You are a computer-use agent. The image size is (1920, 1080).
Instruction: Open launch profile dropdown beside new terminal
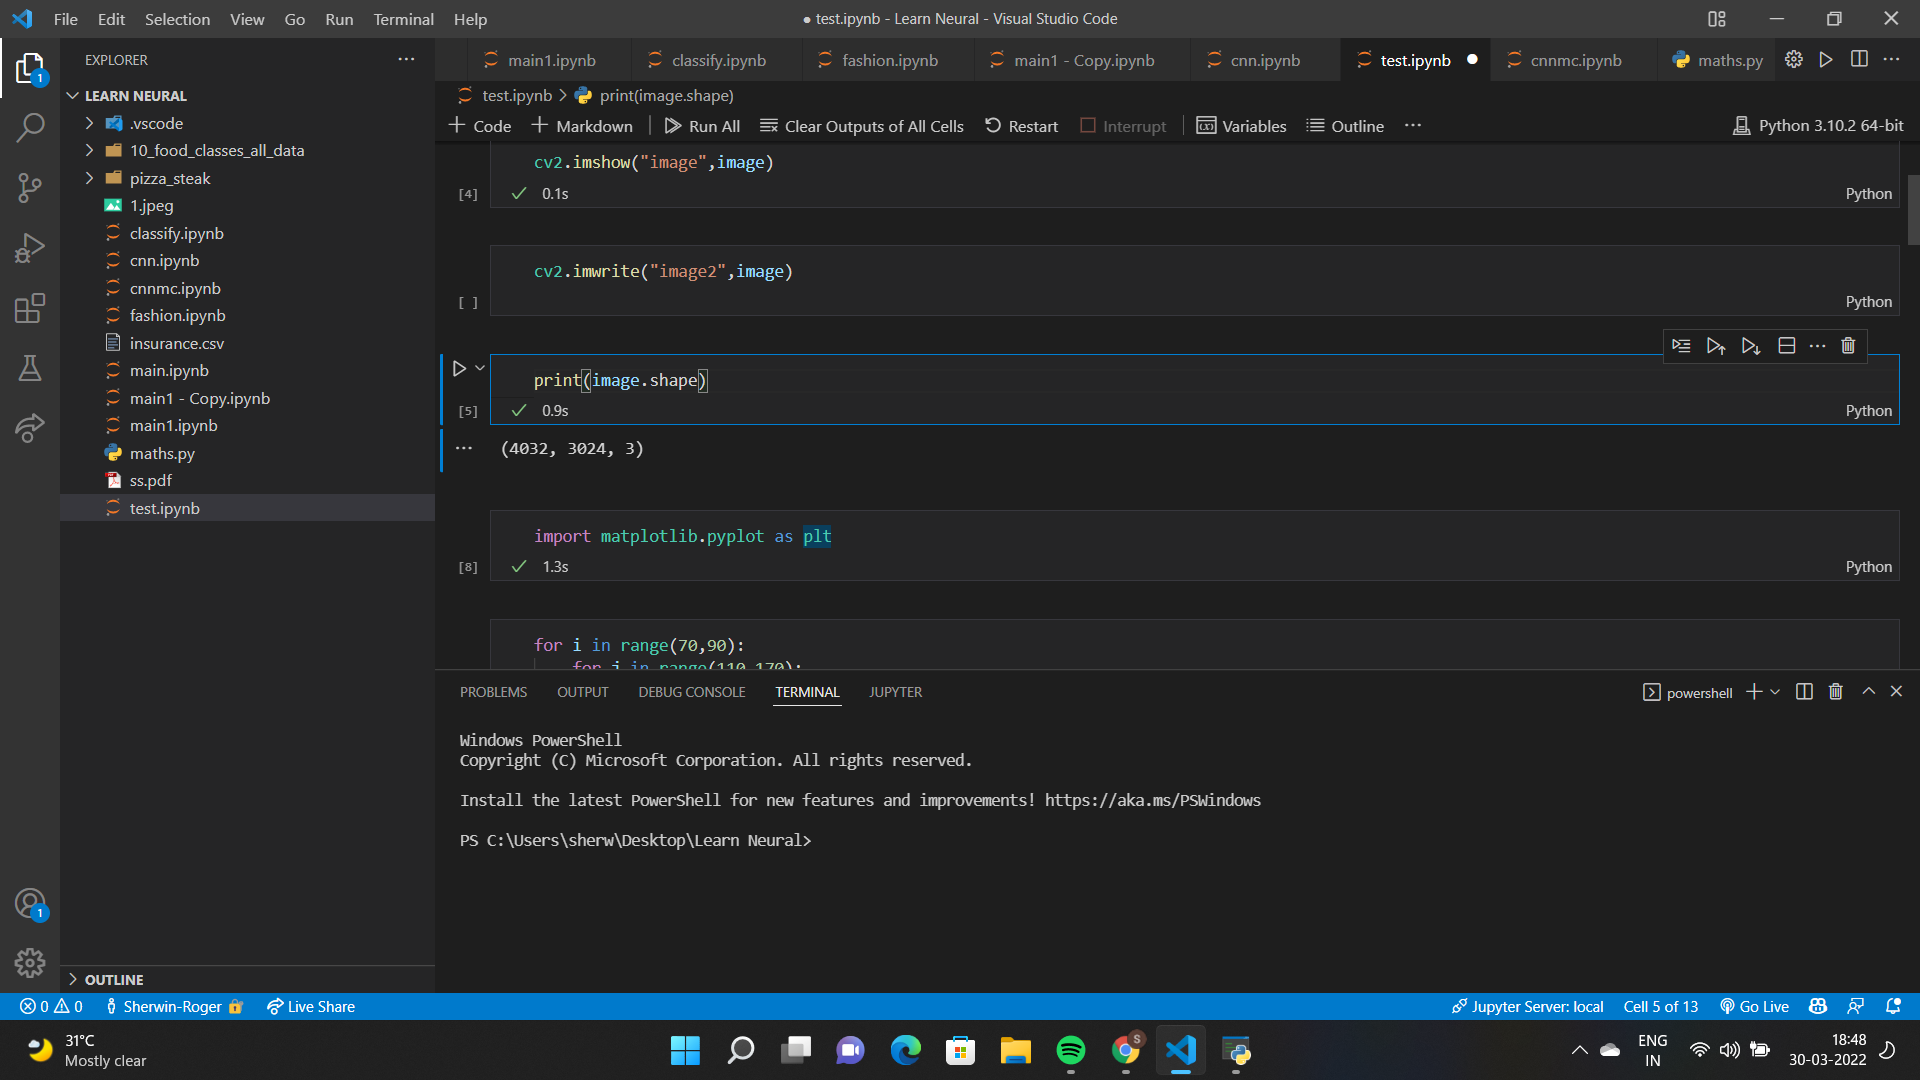click(x=1775, y=692)
